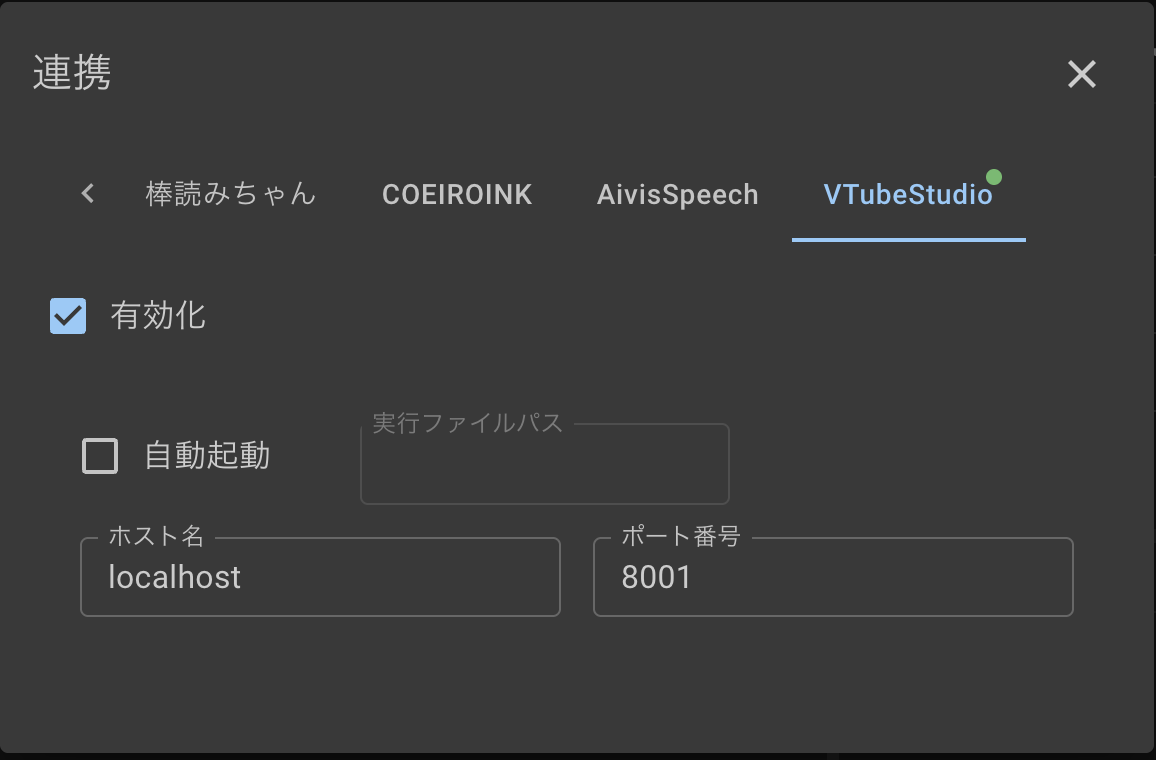Enable the 自動起動 option
Screen dimensions: 1156x760
pyautogui.click(x=99, y=456)
